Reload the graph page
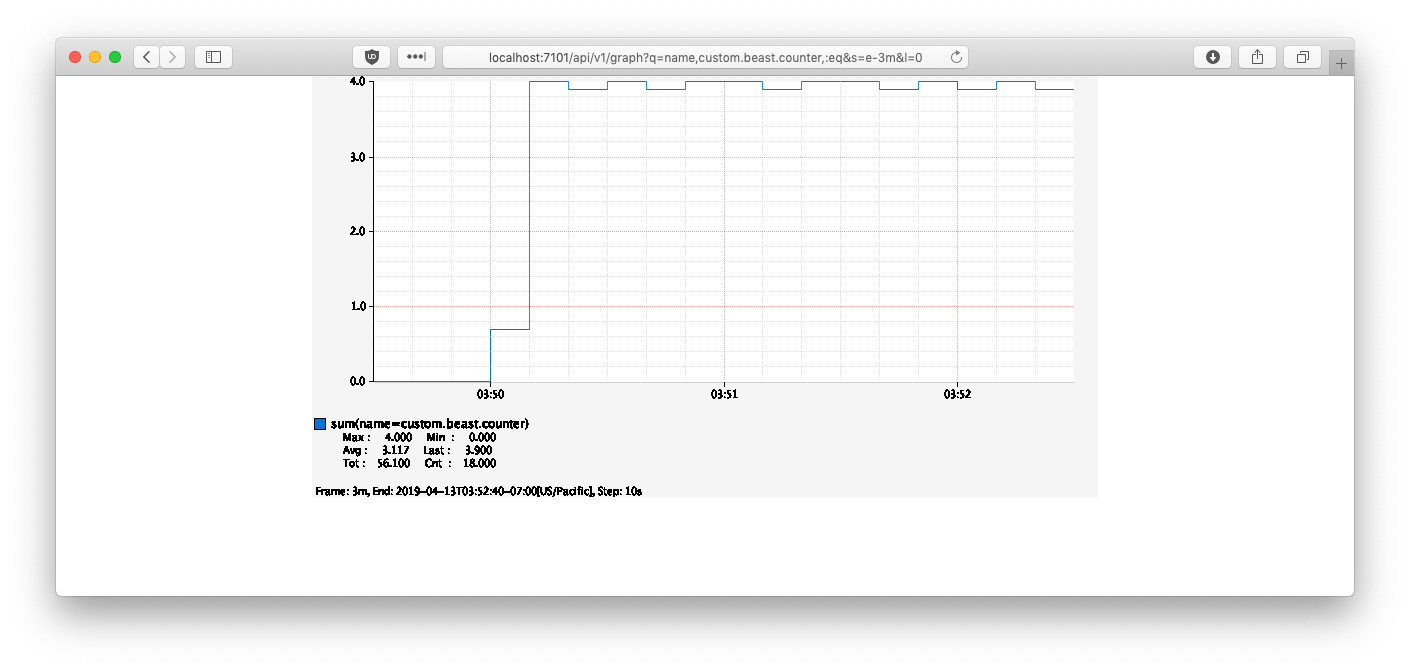This screenshot has width=1410, height=670. coord(956,57)
